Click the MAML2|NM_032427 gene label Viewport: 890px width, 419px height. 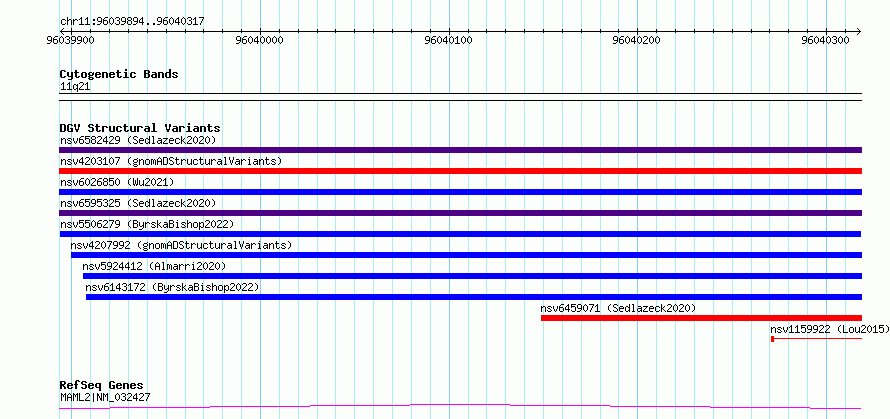(105, 397)
